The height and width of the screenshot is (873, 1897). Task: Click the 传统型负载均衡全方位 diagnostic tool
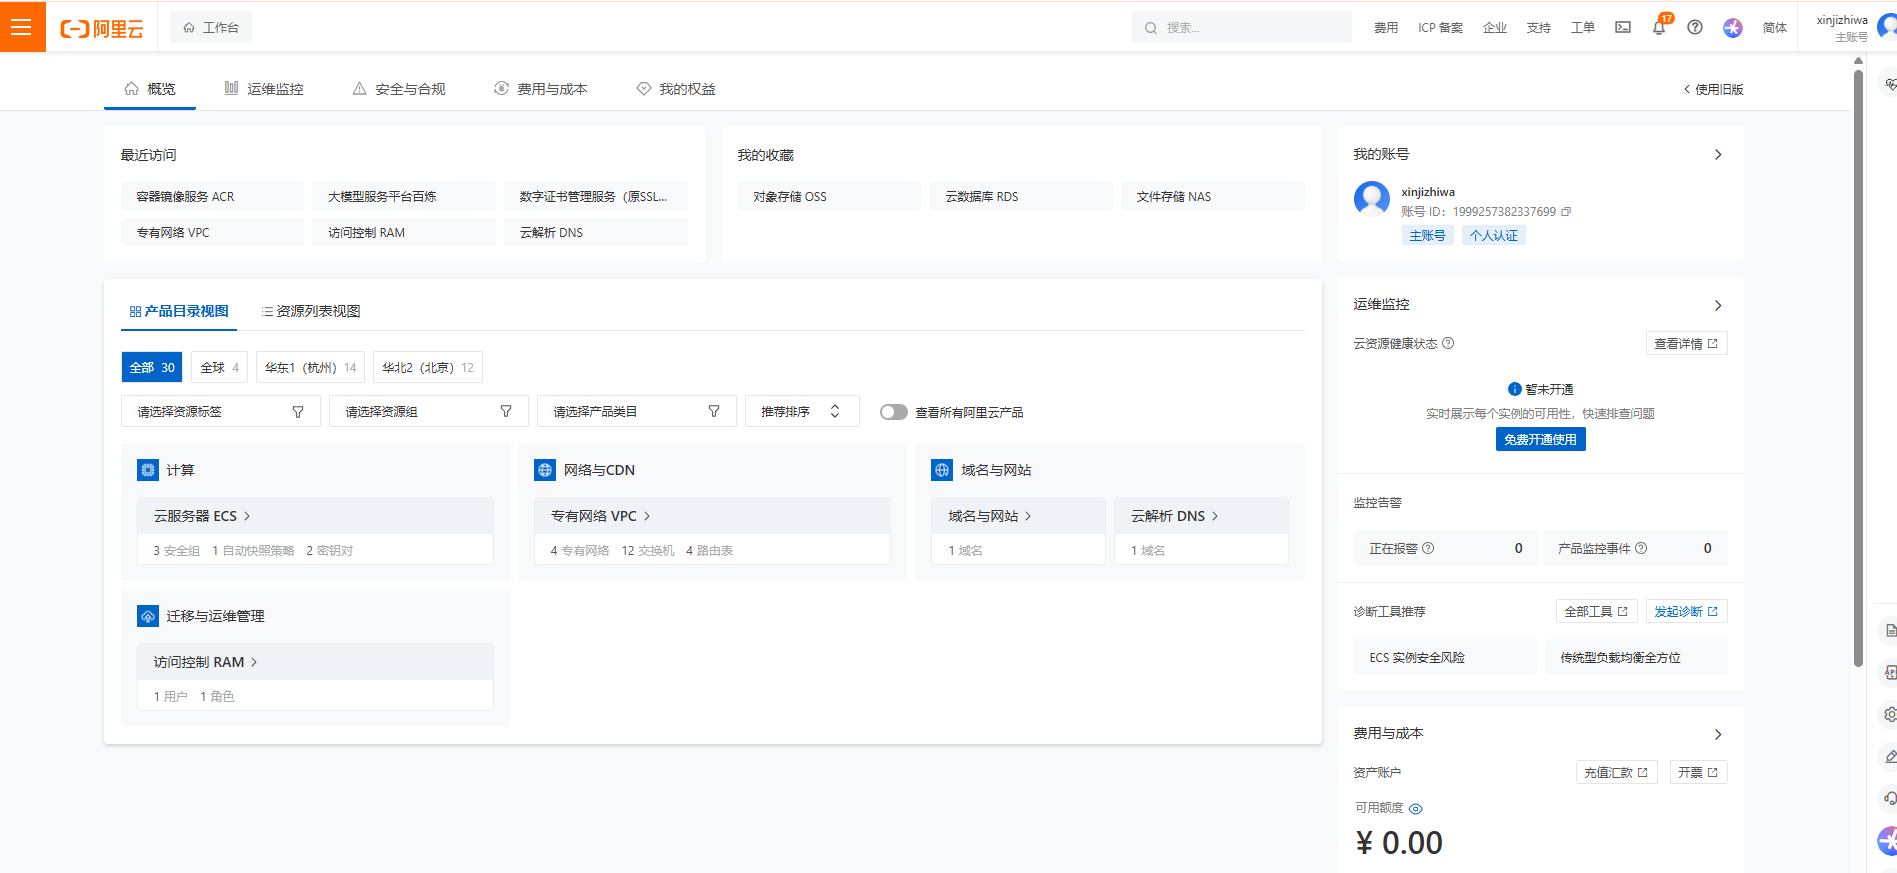[1636, 657]
